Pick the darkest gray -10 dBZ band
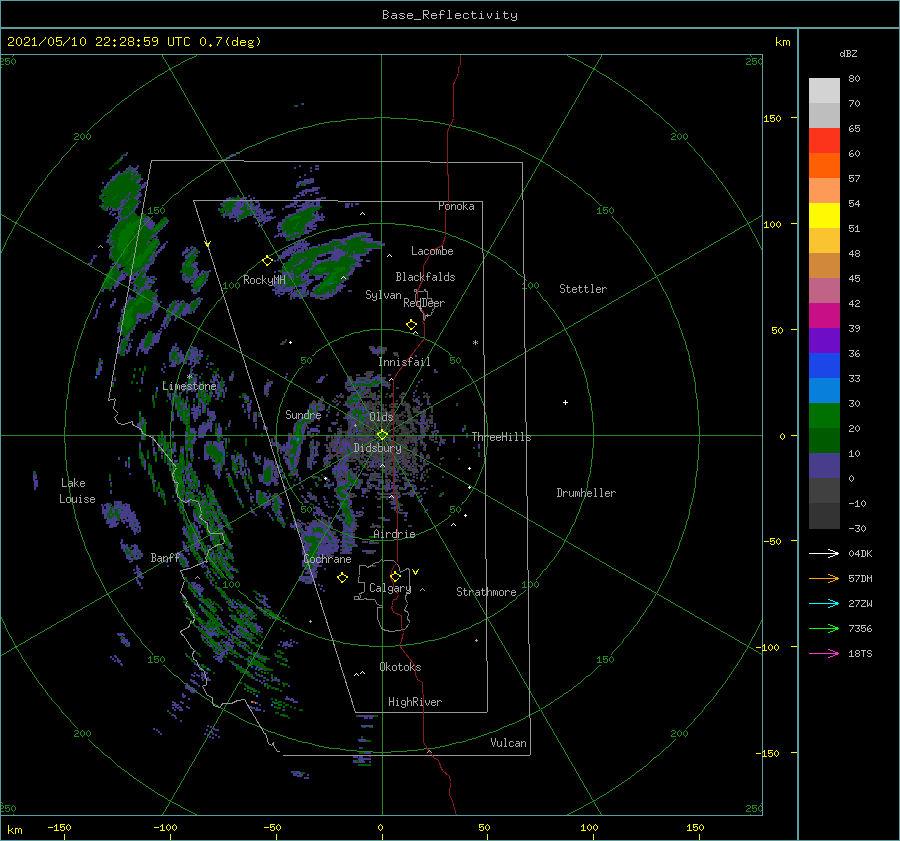 click(x=824, y=515)
